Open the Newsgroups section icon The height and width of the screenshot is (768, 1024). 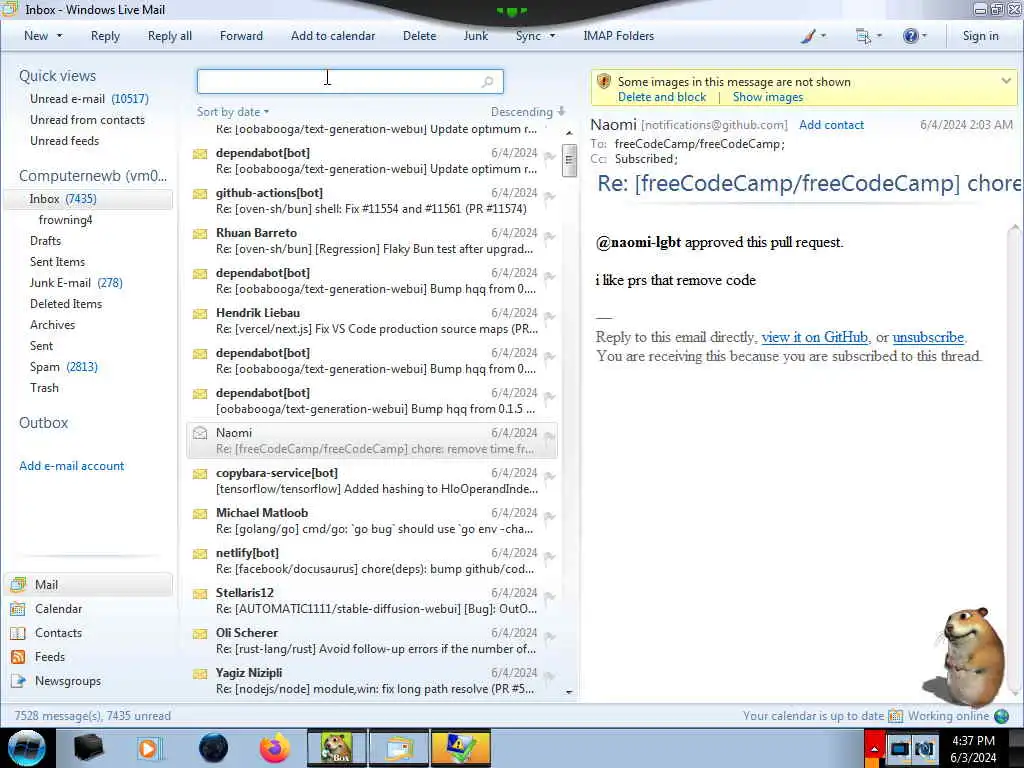pos(18,681)
